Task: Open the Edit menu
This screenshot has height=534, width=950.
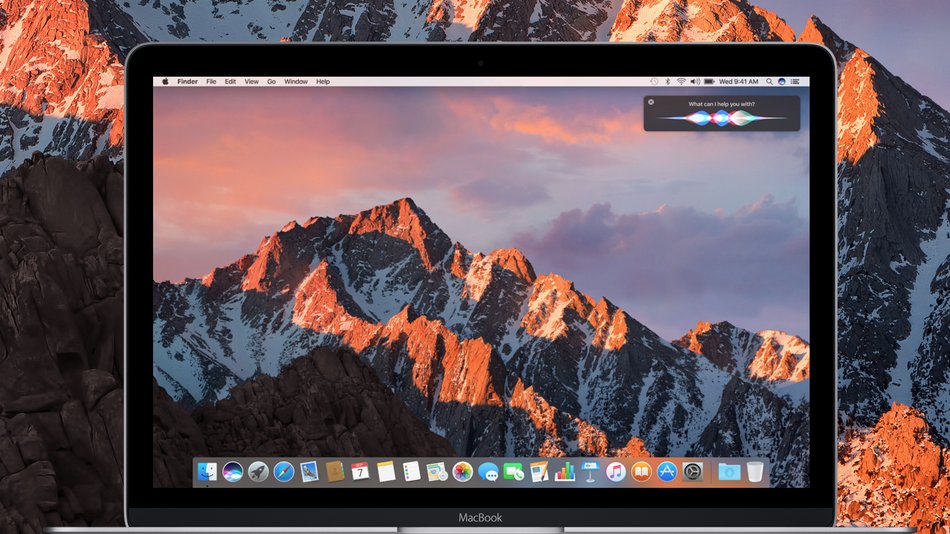Action: (230, 81)
